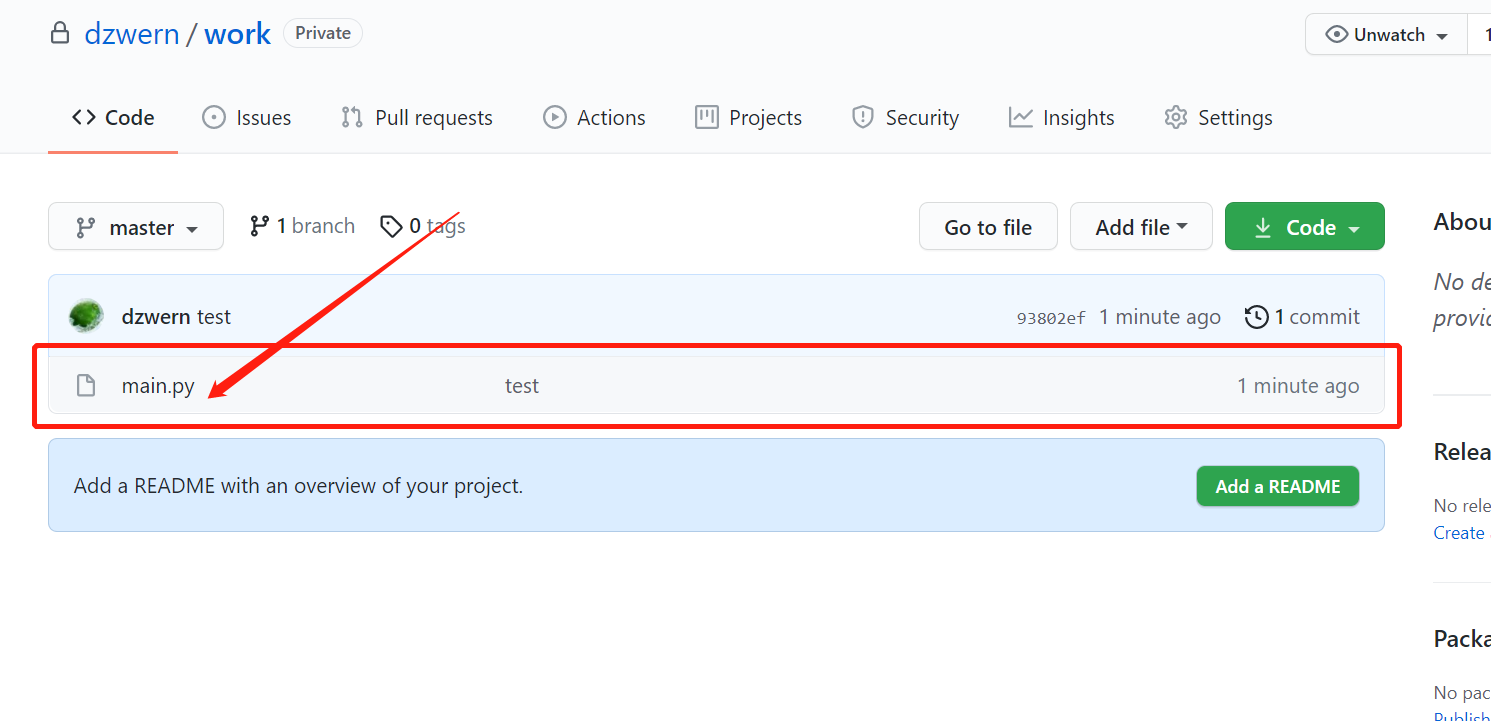The image size is (1491, 721).
Task: Expand the green Code dropdown
Action: pos(1304,226)
